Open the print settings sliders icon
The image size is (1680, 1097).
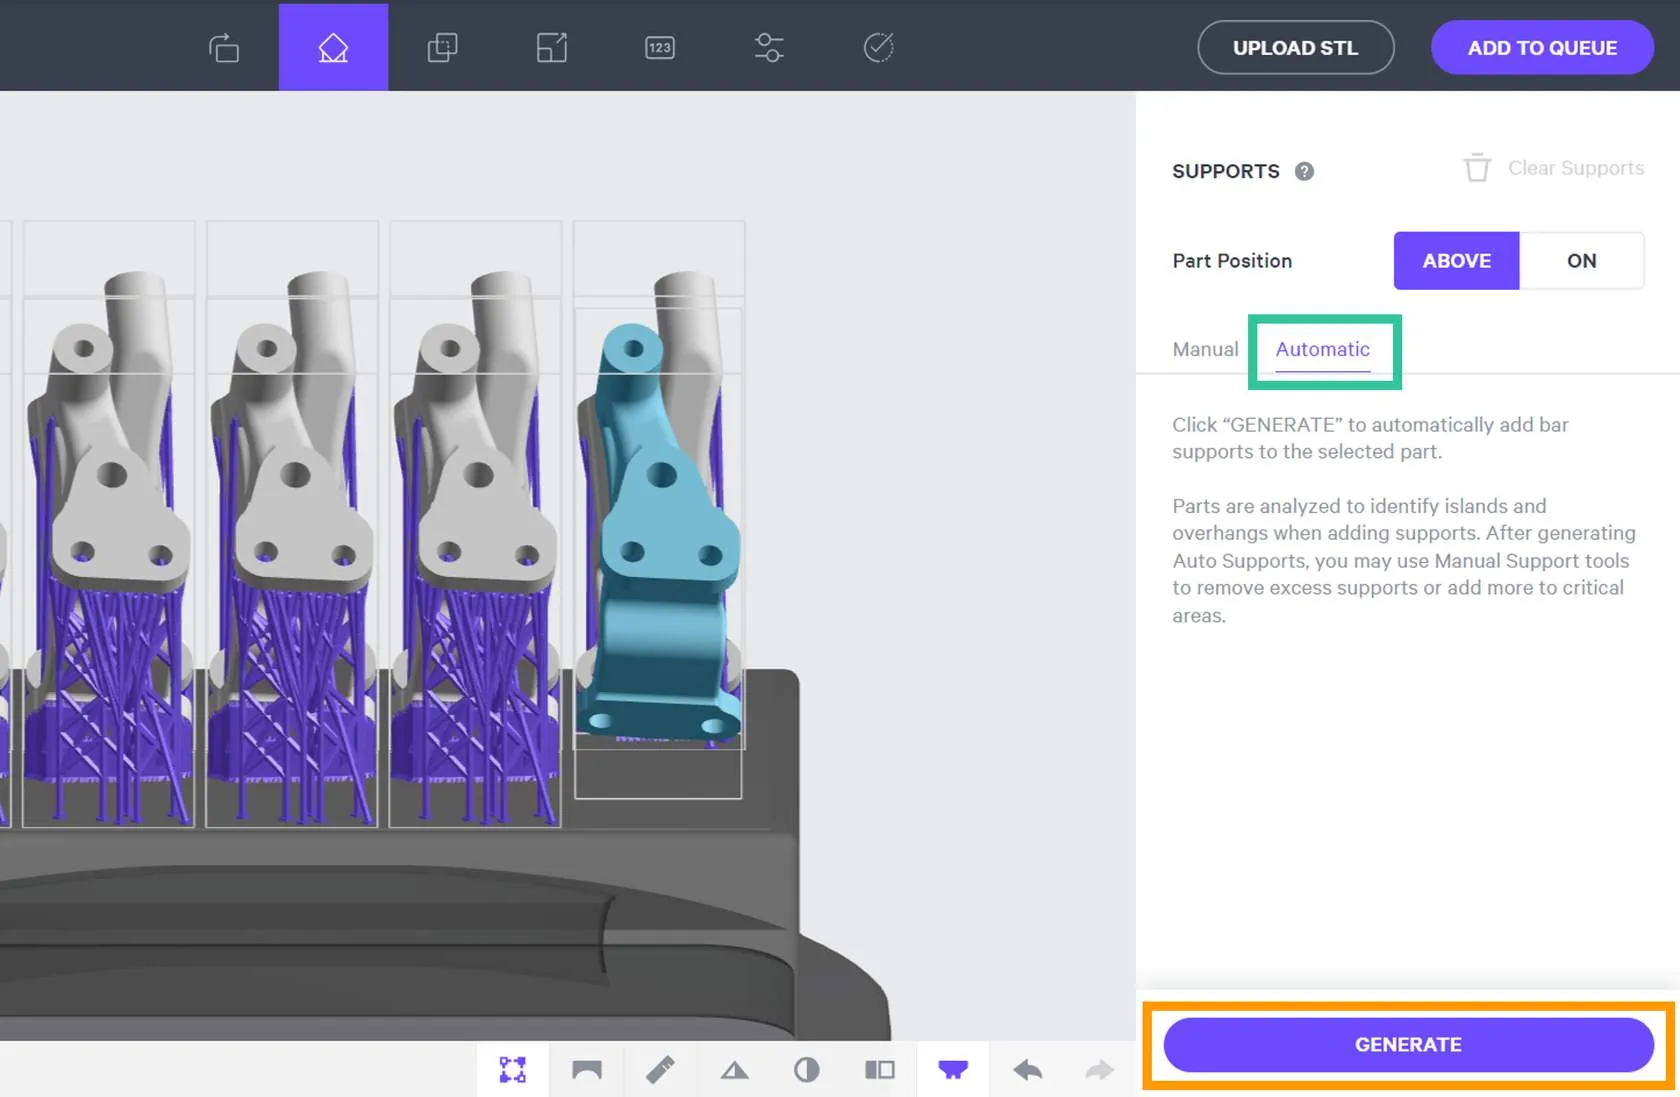(769, 47)
